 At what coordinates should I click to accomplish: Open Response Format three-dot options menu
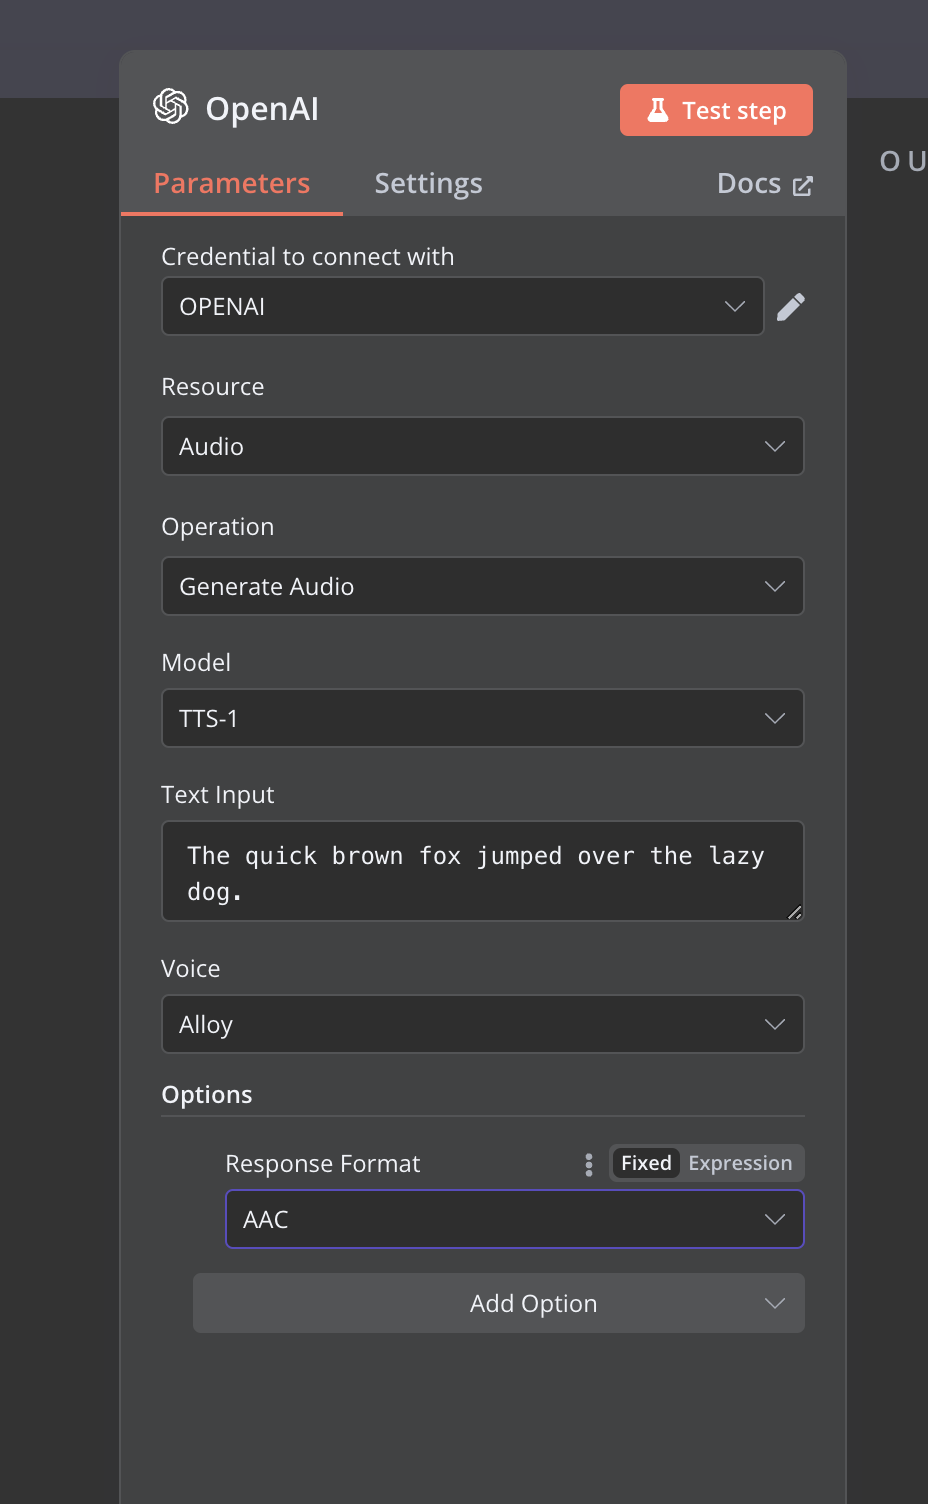pyautogui.click(x=589, y=1164)
